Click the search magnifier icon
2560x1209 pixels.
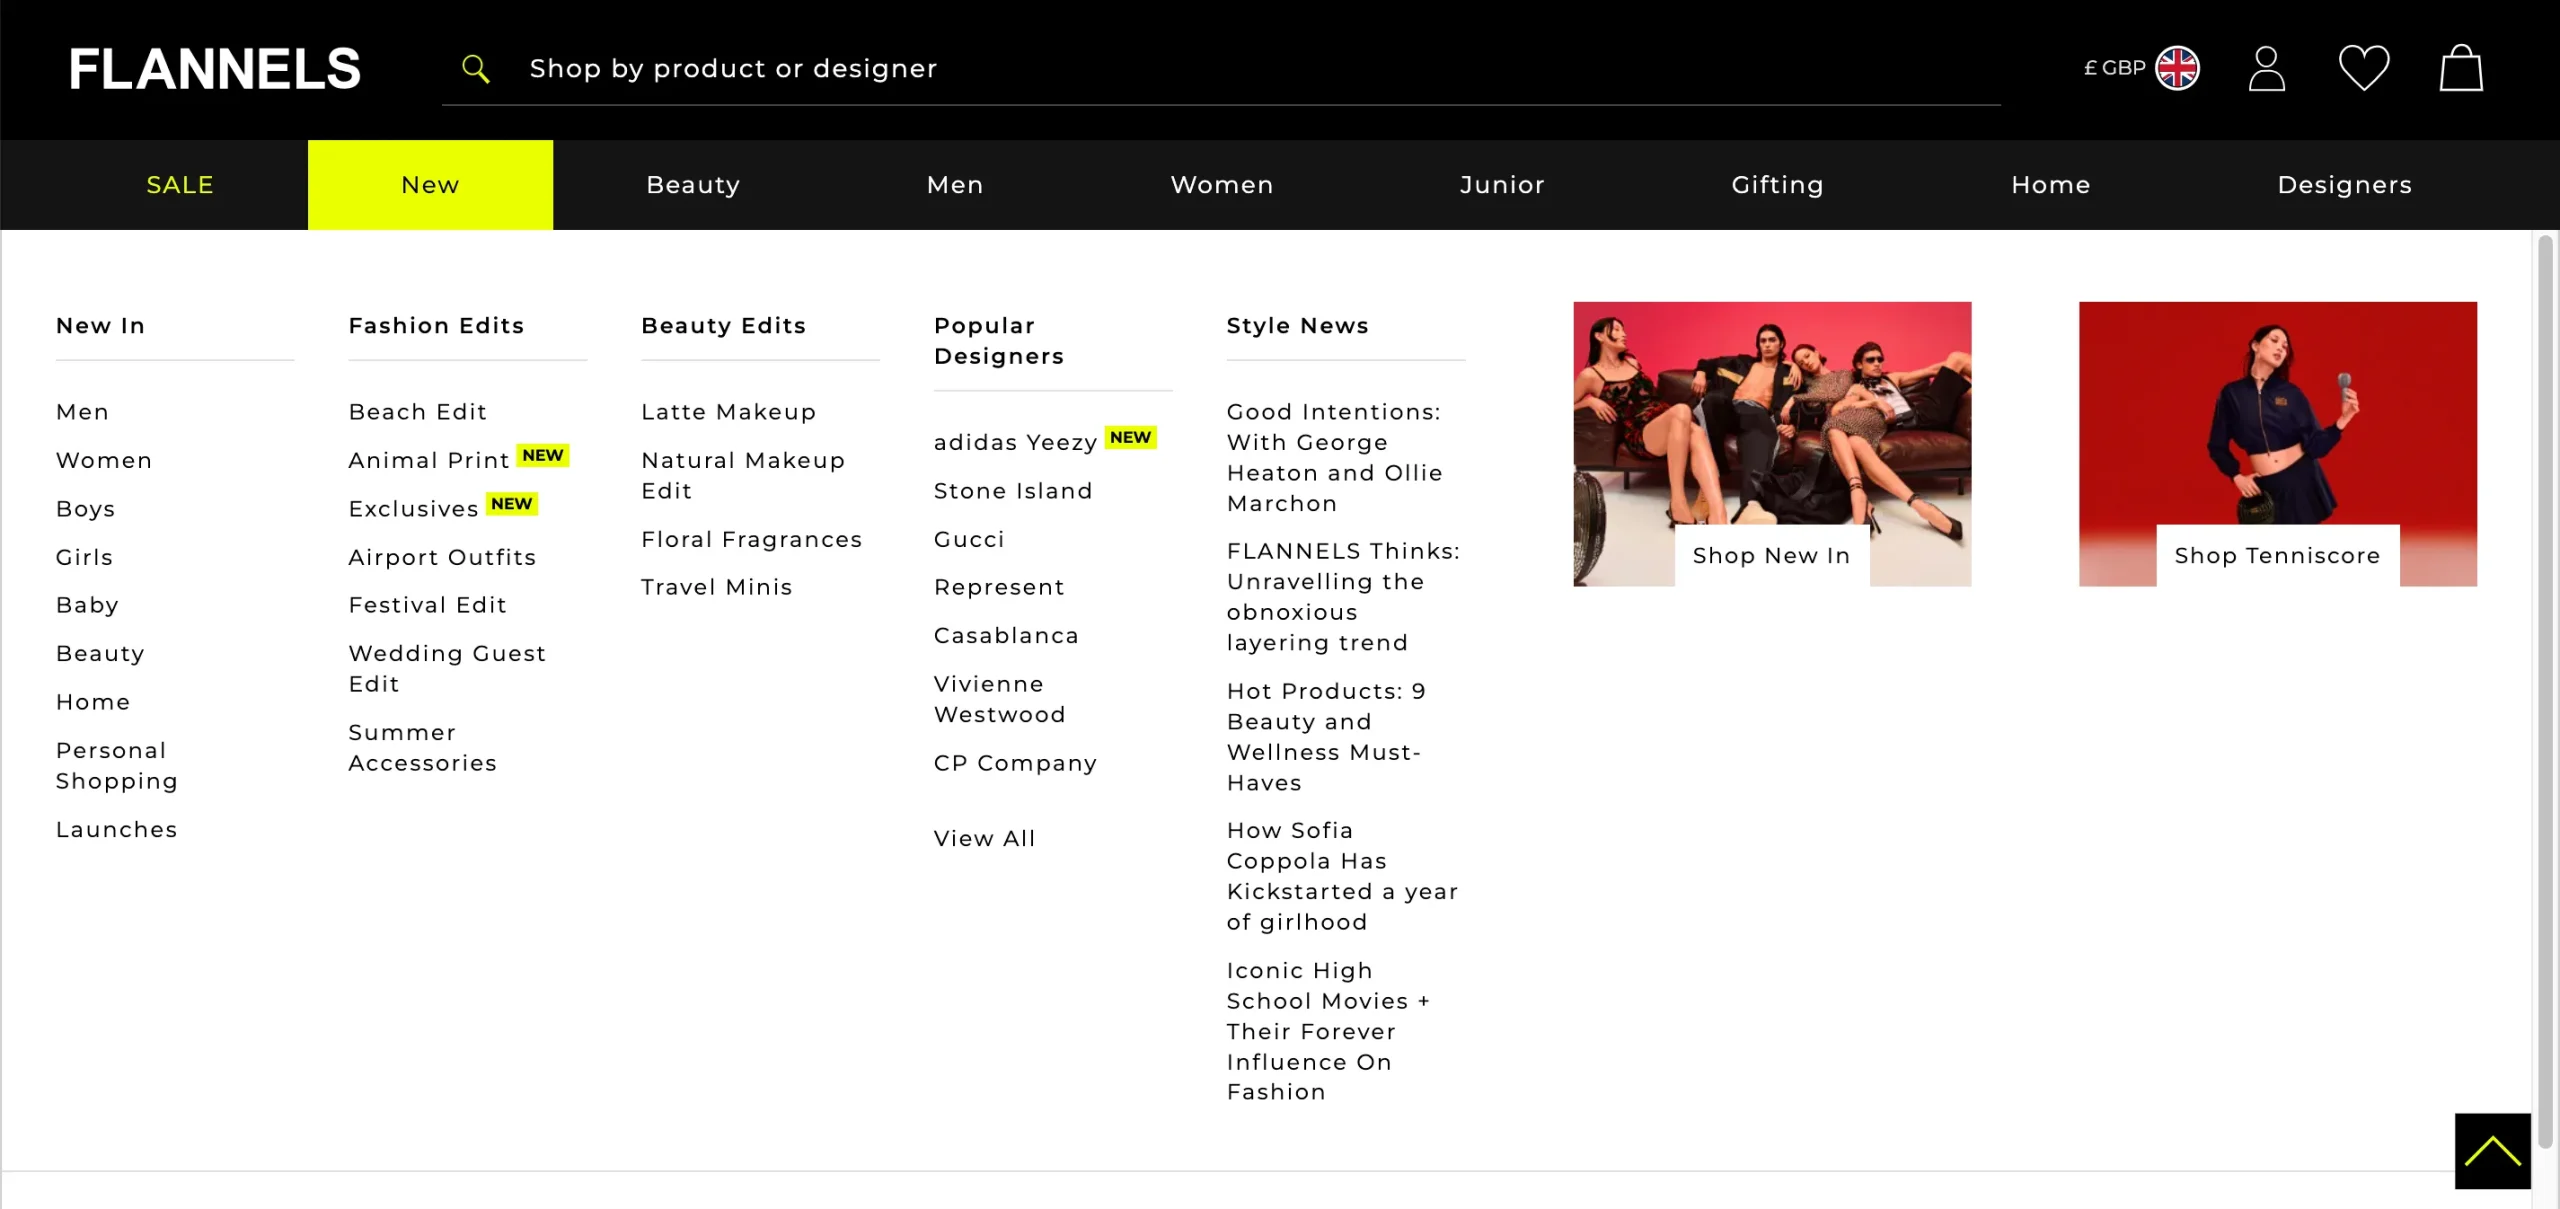(476, 69)
